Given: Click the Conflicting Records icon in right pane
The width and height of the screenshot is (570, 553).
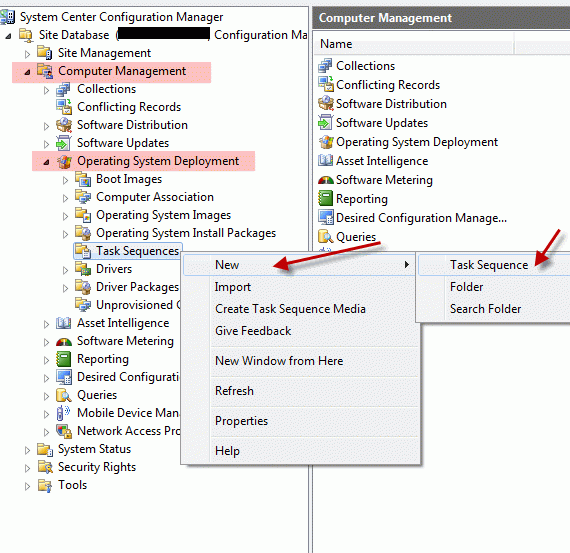Looking at the screenshot, I should coord(325,84).
